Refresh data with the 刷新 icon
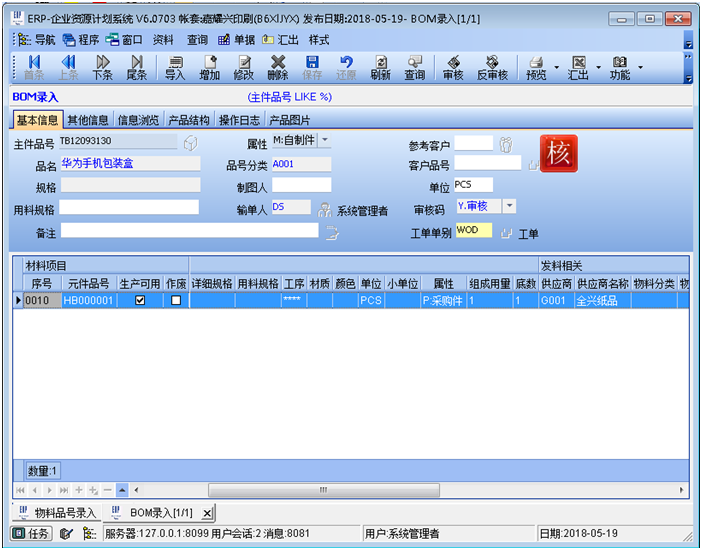This screenshot has width=702, height=550. 380,67
